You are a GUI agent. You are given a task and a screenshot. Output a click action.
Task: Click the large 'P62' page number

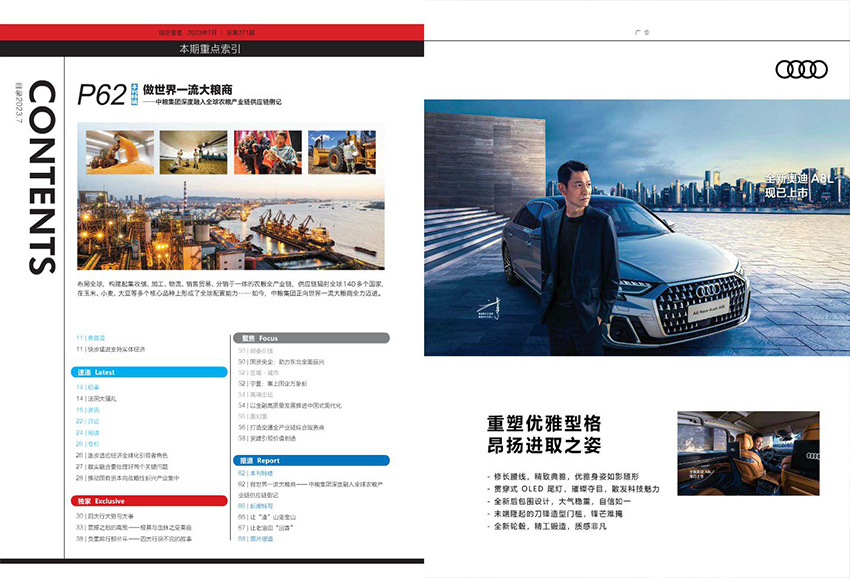coord(101,95)
